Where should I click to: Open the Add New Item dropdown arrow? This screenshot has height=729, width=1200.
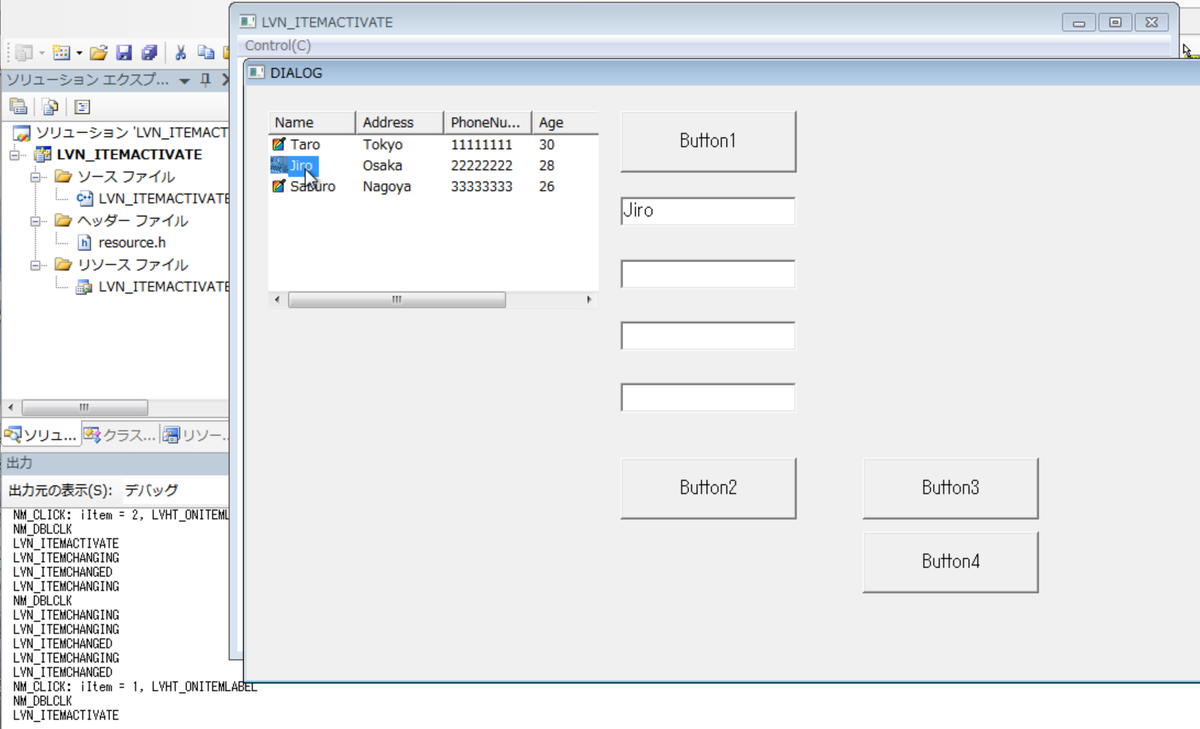tap(79, 53)
